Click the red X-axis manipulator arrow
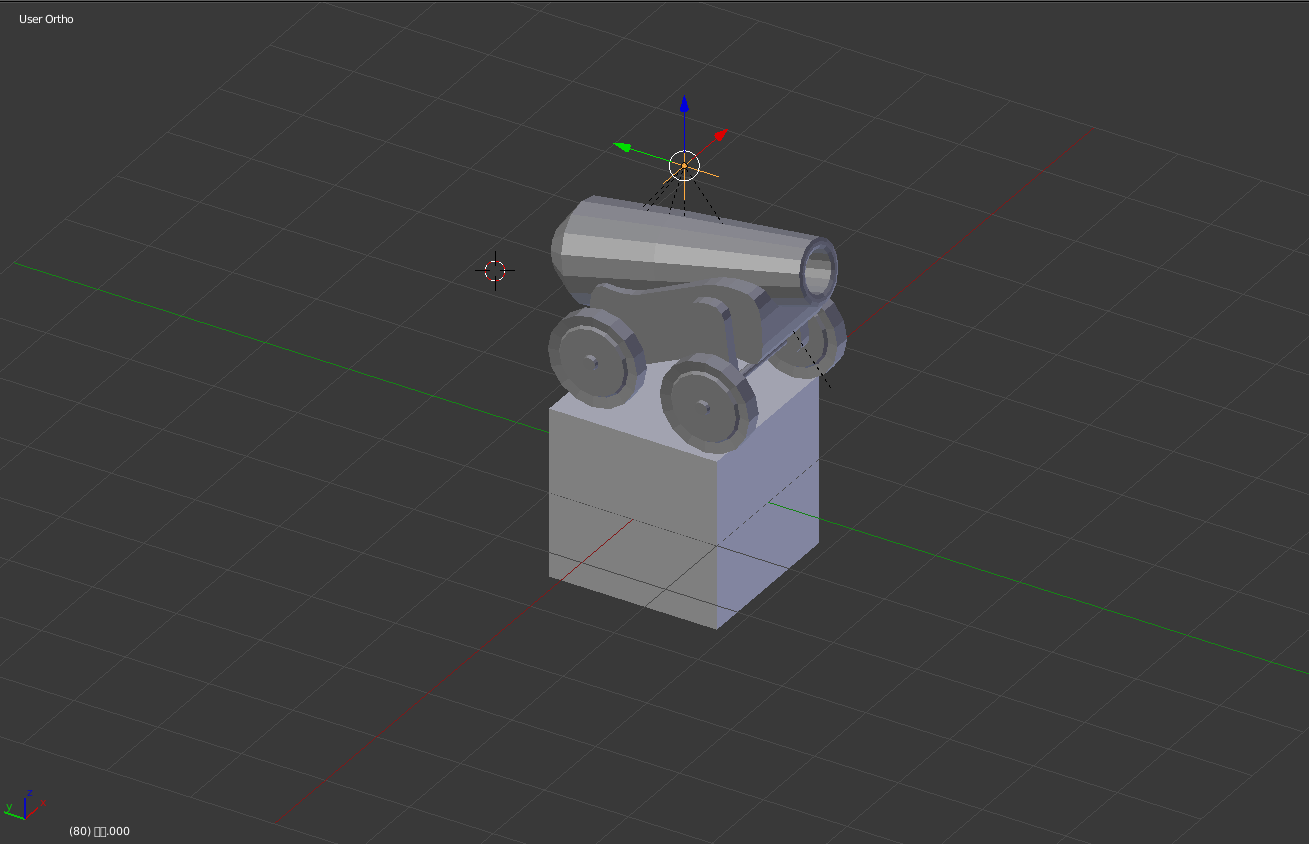 (x=721, y=135)
